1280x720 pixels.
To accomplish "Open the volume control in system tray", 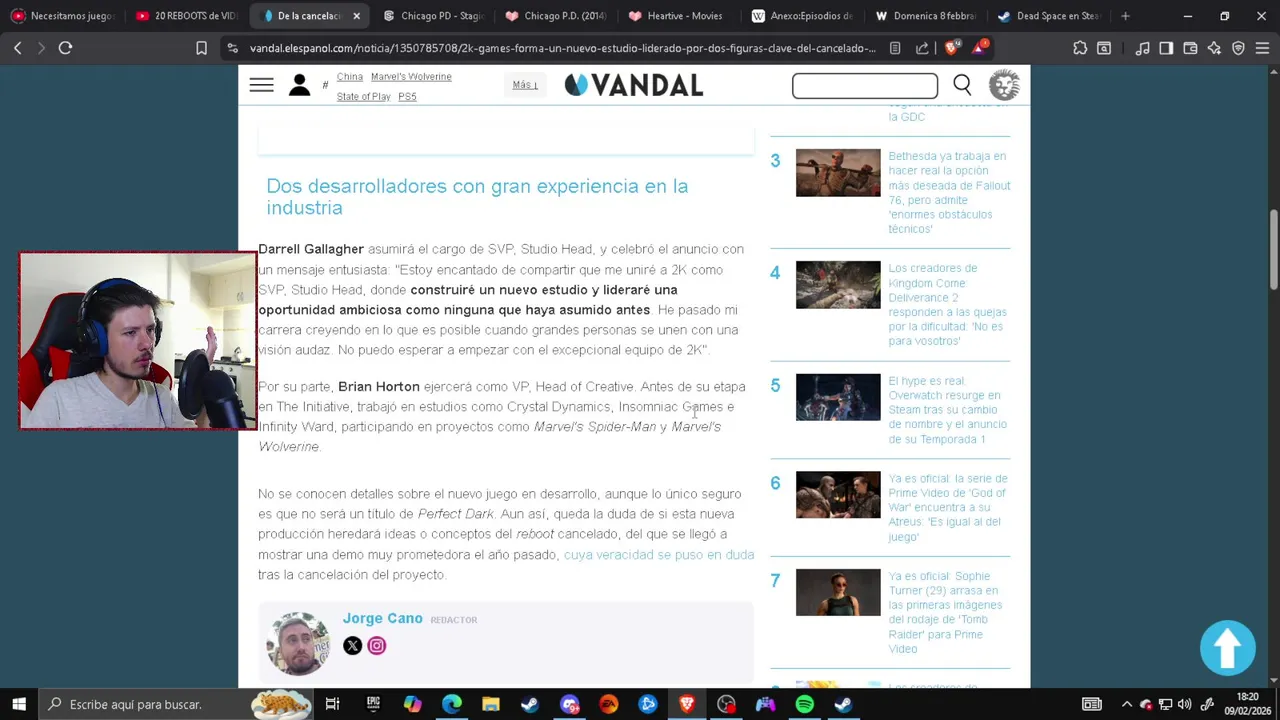I will click(x=1185, y=704).
